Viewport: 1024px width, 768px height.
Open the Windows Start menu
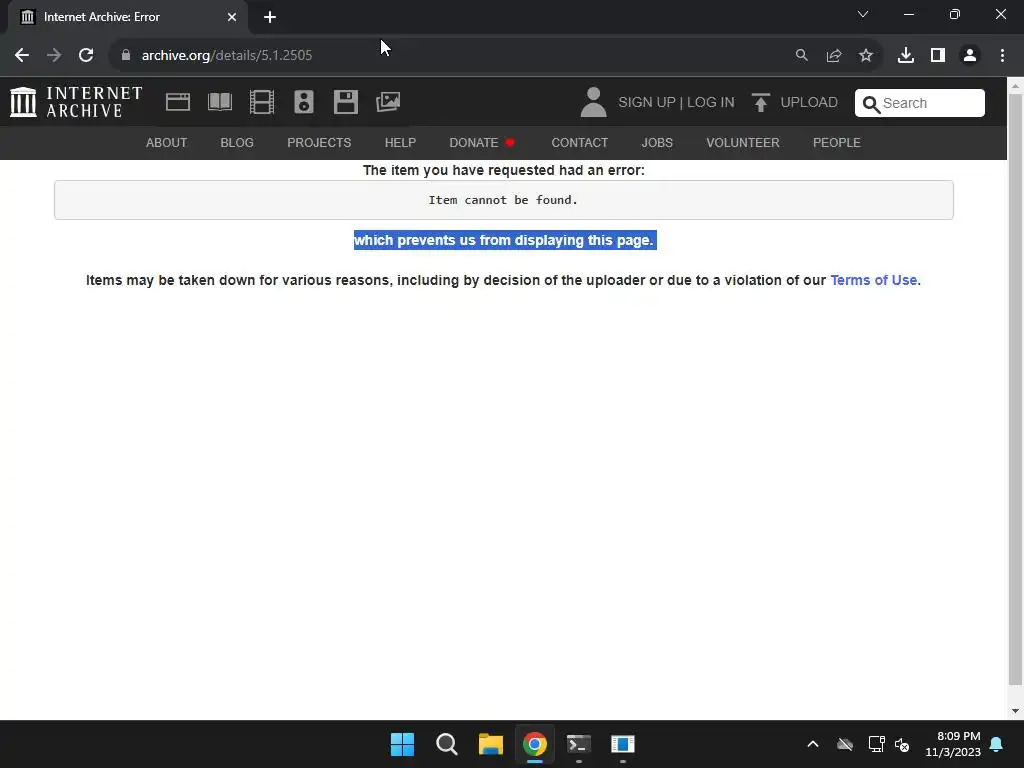(x=402, y=744)
